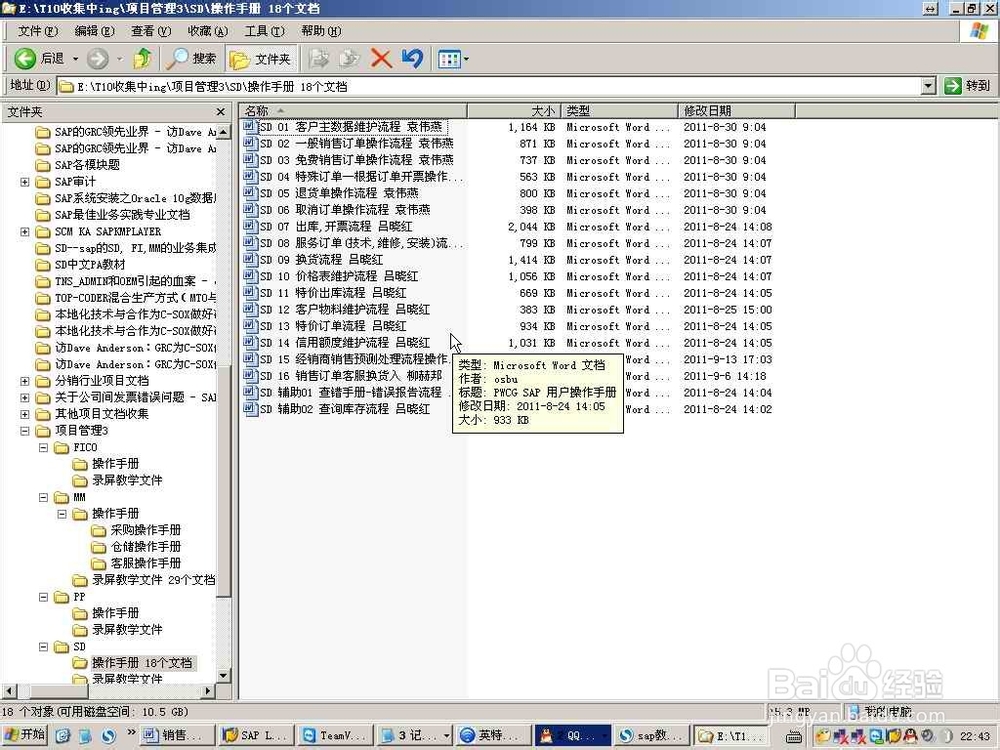Image resolution: width=1000 pixels, height=750 pixels.
Task: Sort by the 名称 column header
Action: point(353,111)
